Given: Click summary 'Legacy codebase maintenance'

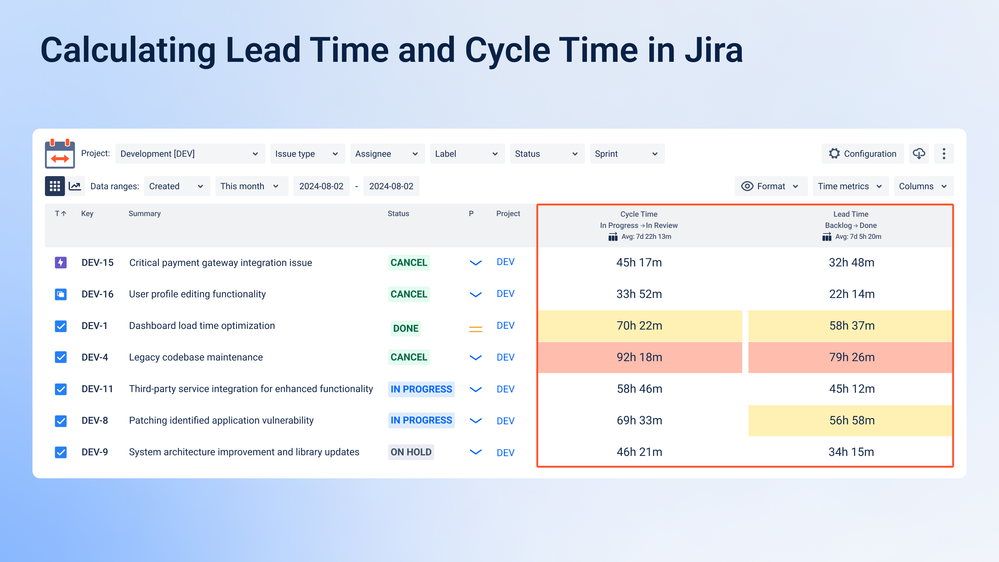Looking at the screenshot, I should 196,357.
